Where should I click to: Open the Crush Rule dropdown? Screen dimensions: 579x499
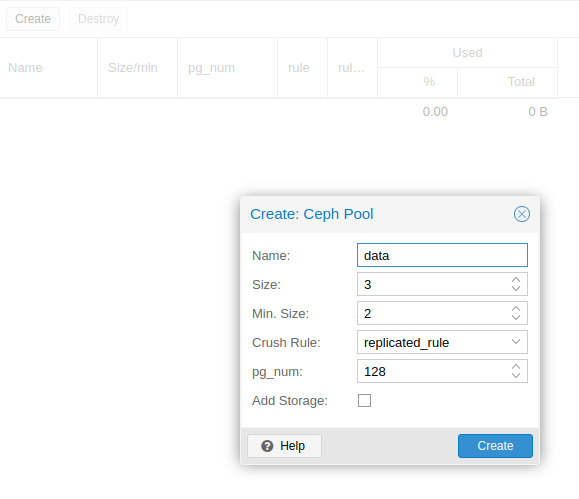(516, 342)
